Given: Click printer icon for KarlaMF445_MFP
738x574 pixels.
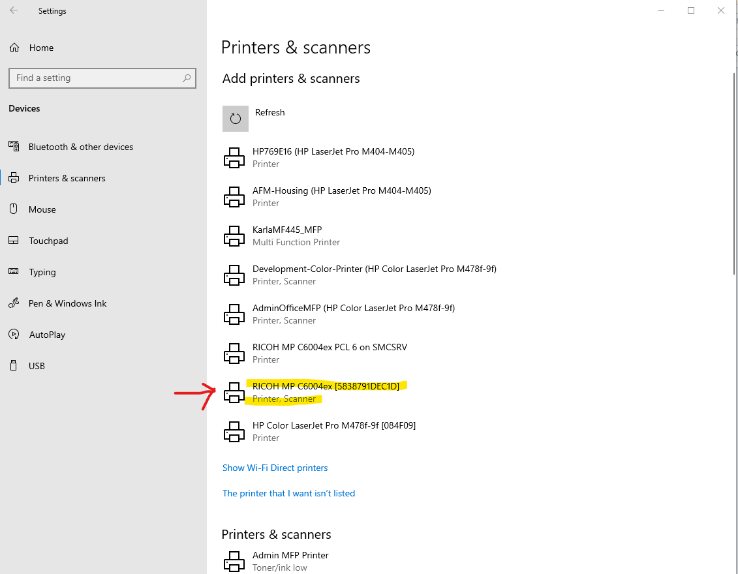Looking at the screenshot, I should coord(234,236).
